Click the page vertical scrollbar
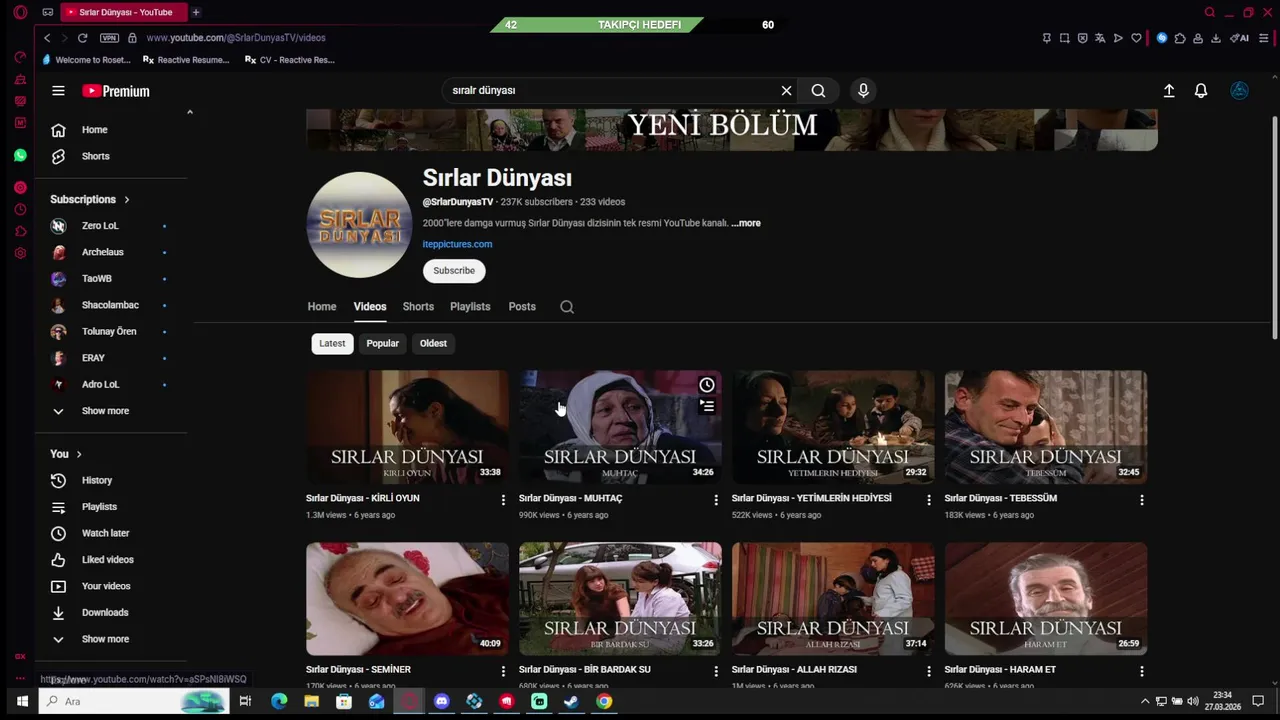1280x720 pixels. click(1274, 228)
